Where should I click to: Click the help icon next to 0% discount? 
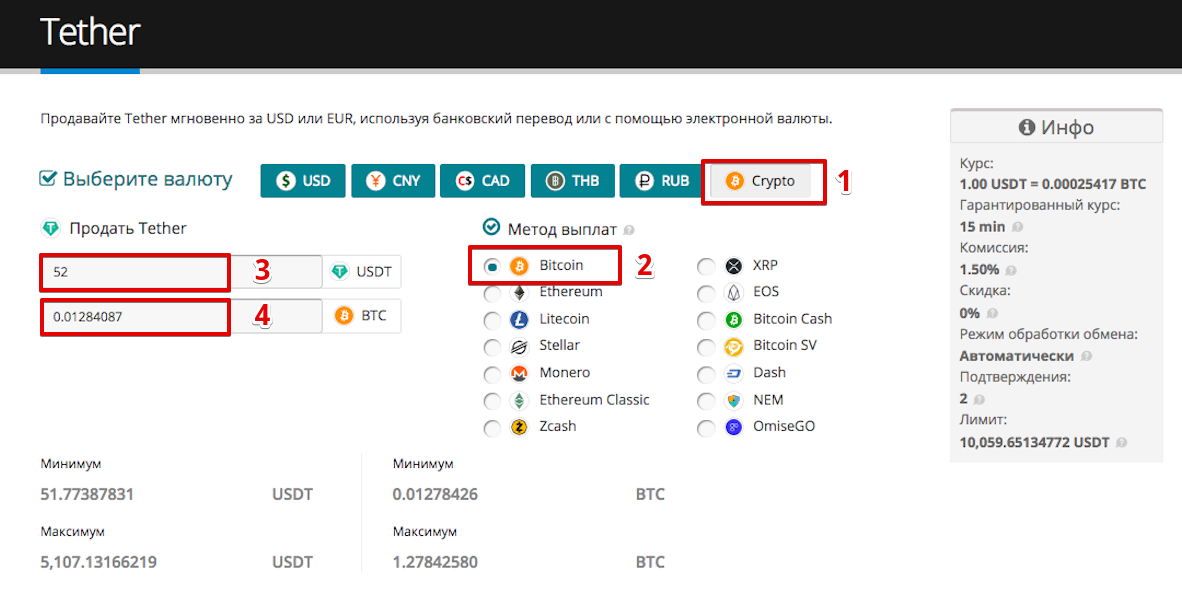click(992, 313)
